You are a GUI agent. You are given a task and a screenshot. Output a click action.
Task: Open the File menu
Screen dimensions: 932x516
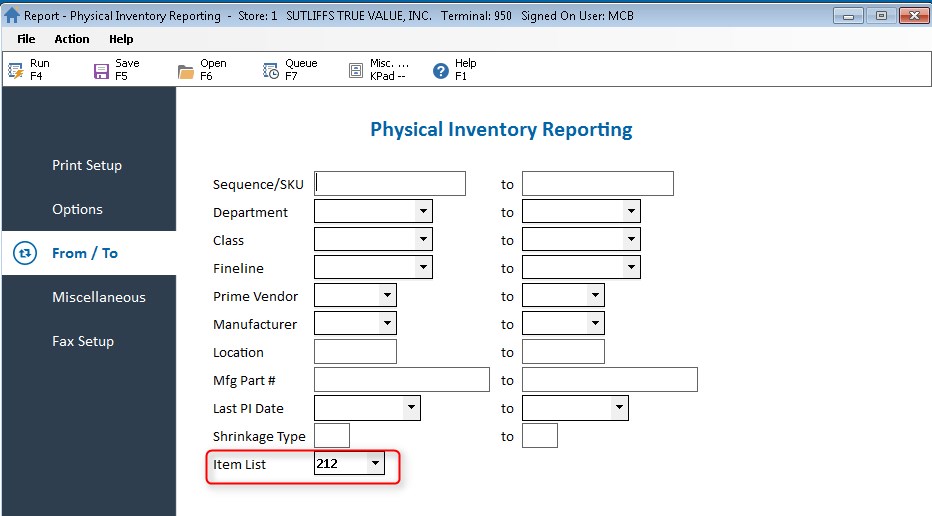(26, 39)
